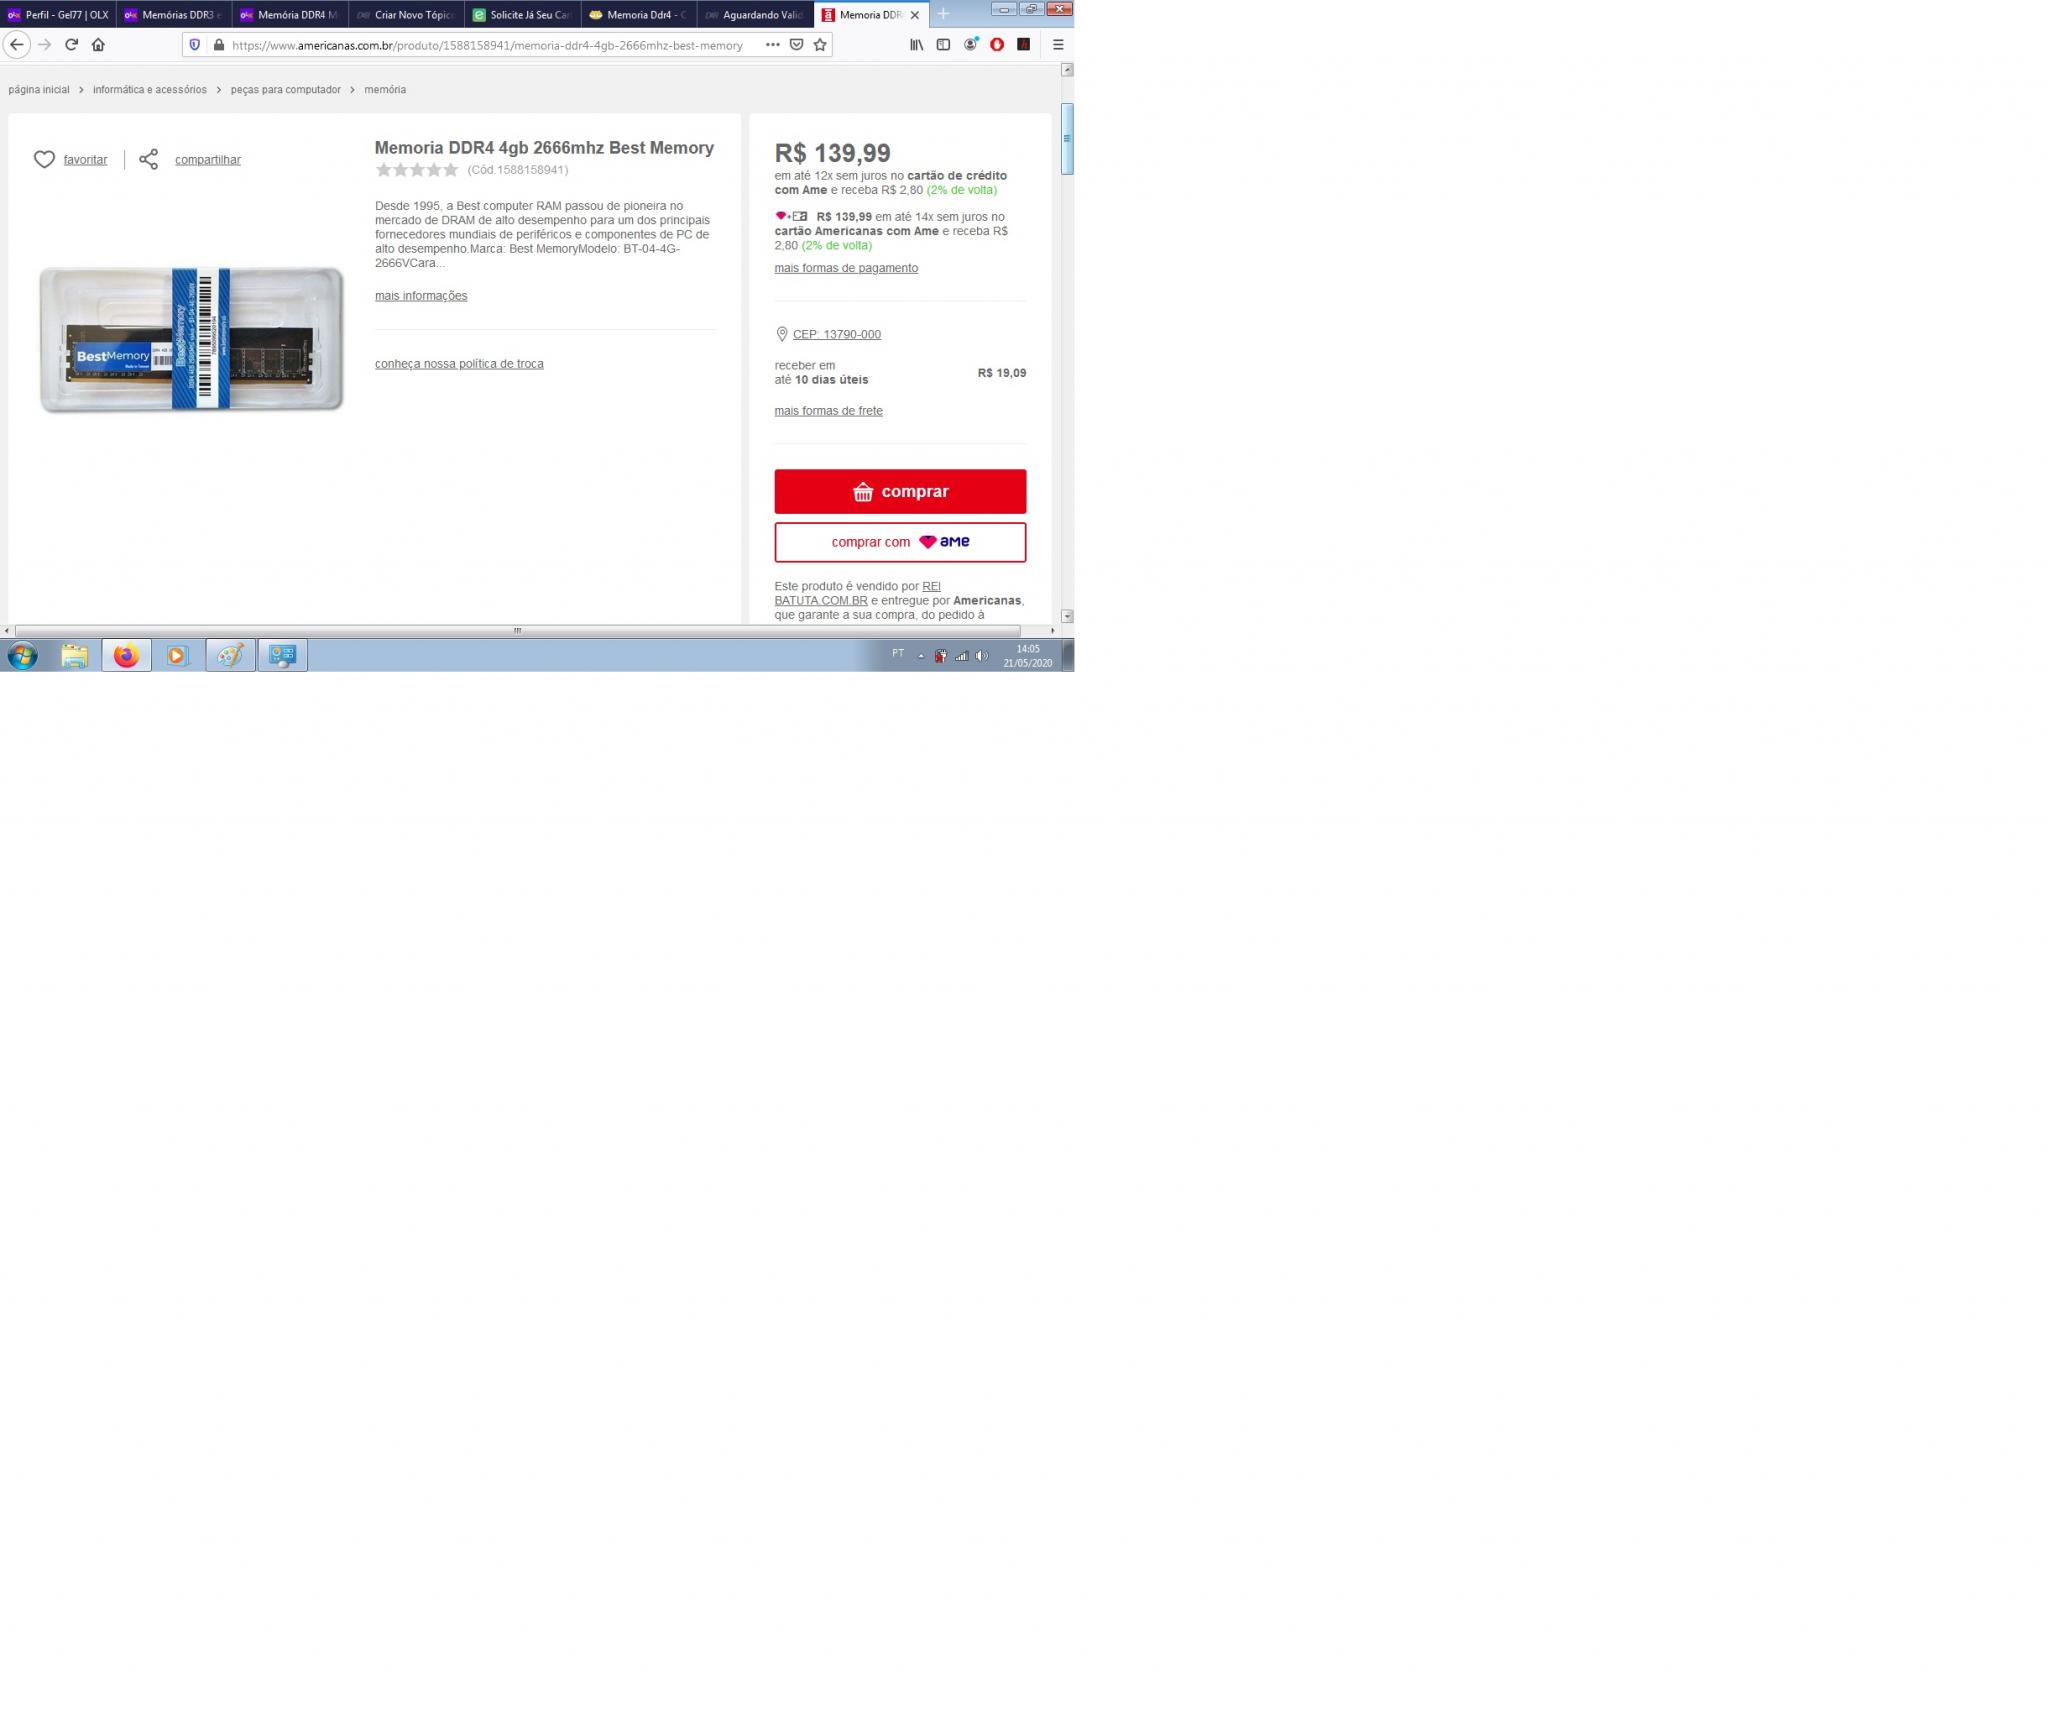Image resolution: width=2048 pixels, height=1733 pixels.
Task: Open the Control Panel taskbar item
Action: point(282,655)
